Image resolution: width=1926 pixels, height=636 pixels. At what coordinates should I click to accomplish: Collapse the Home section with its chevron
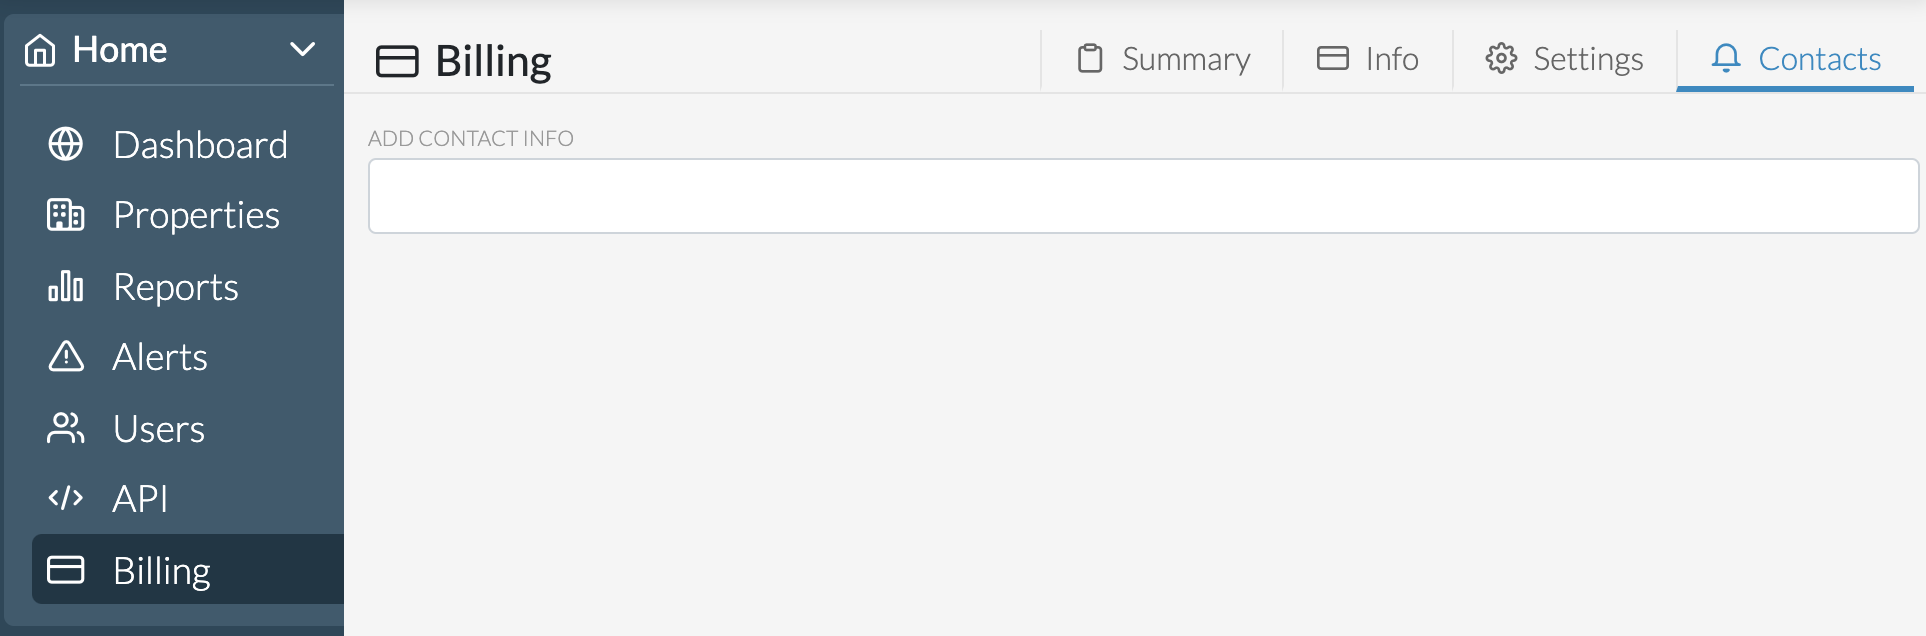click(x=303, y=48)
